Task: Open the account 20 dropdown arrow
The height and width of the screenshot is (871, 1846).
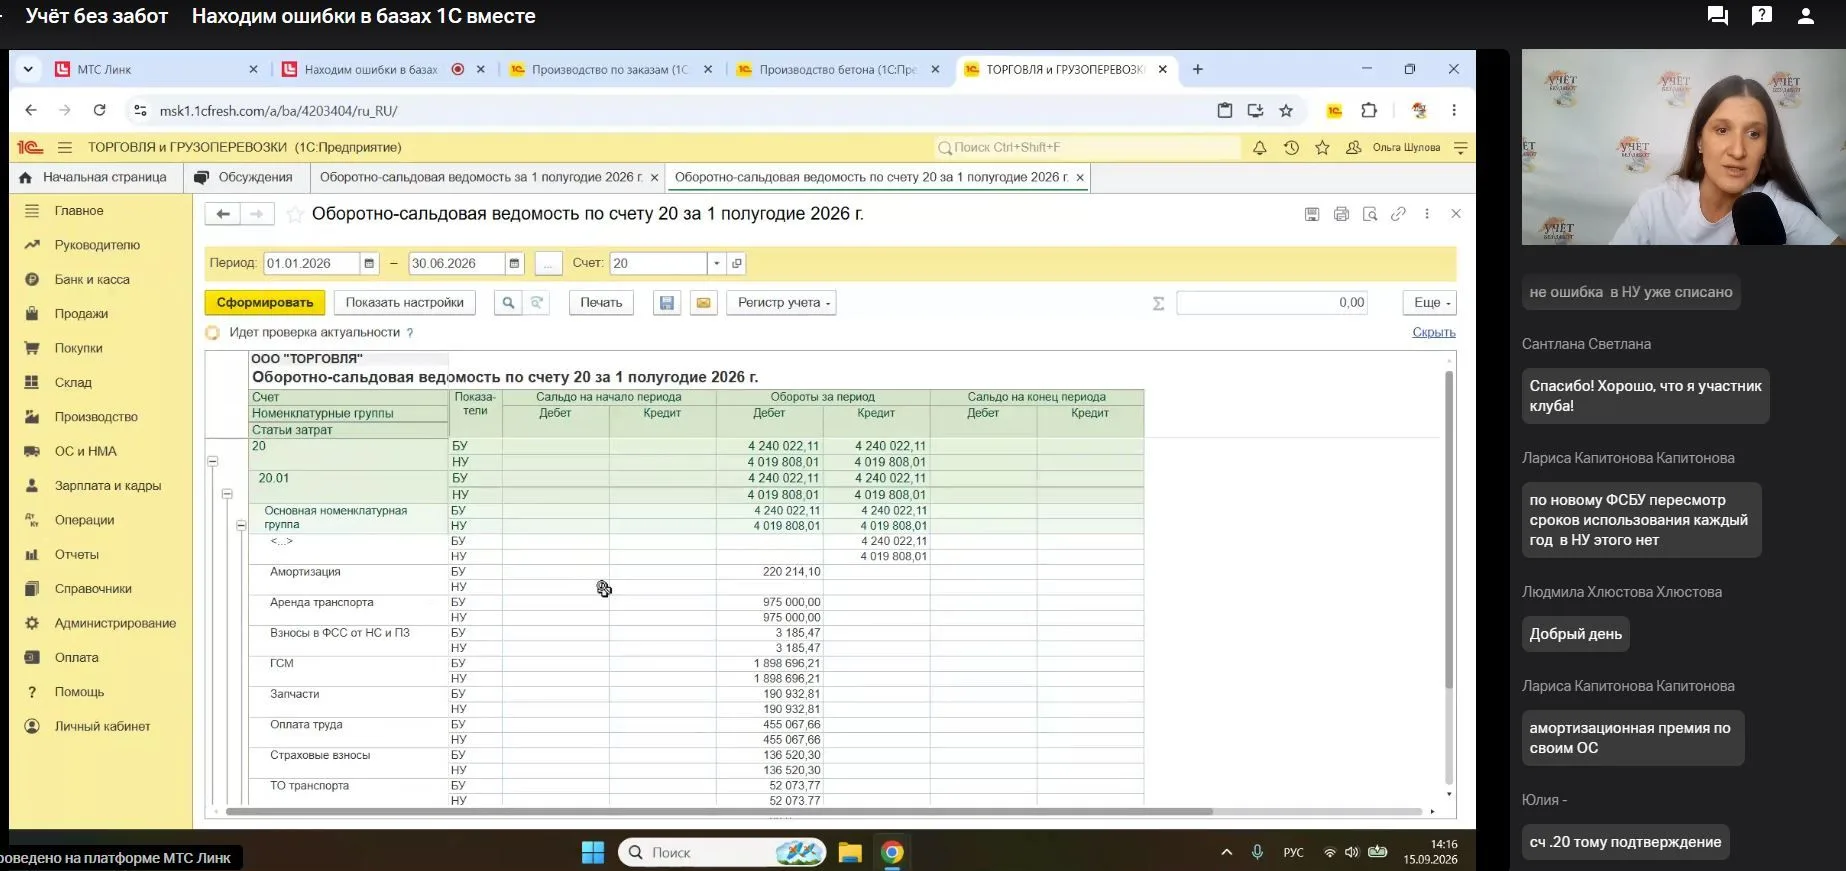Action: coord(716,263)
